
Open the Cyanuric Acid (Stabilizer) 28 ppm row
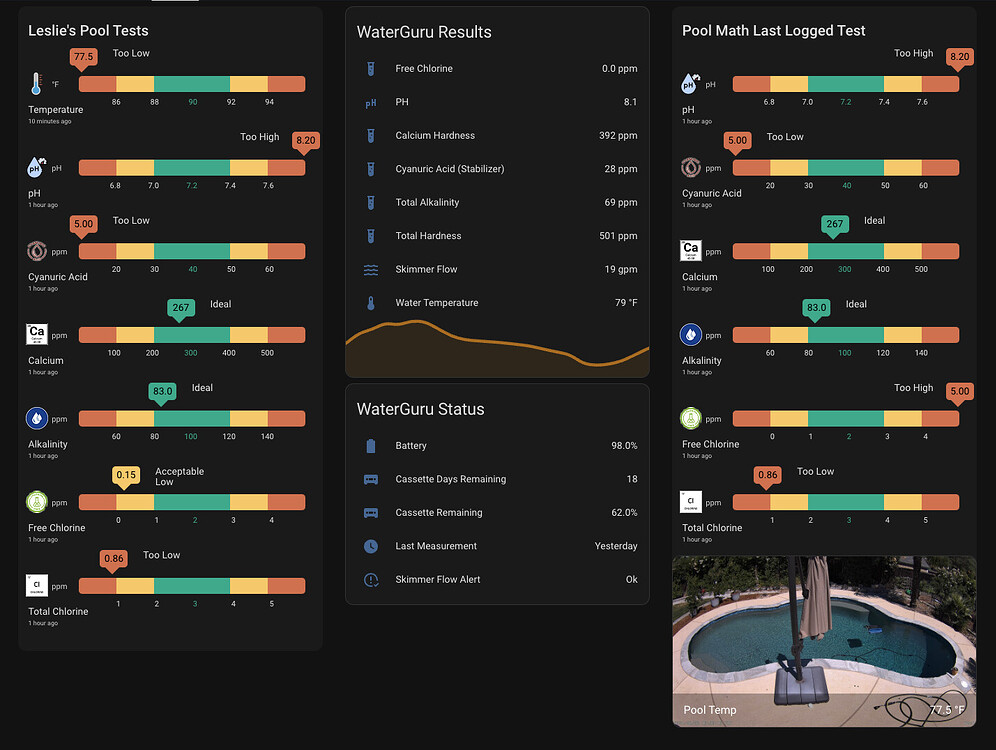coord(497,169)
